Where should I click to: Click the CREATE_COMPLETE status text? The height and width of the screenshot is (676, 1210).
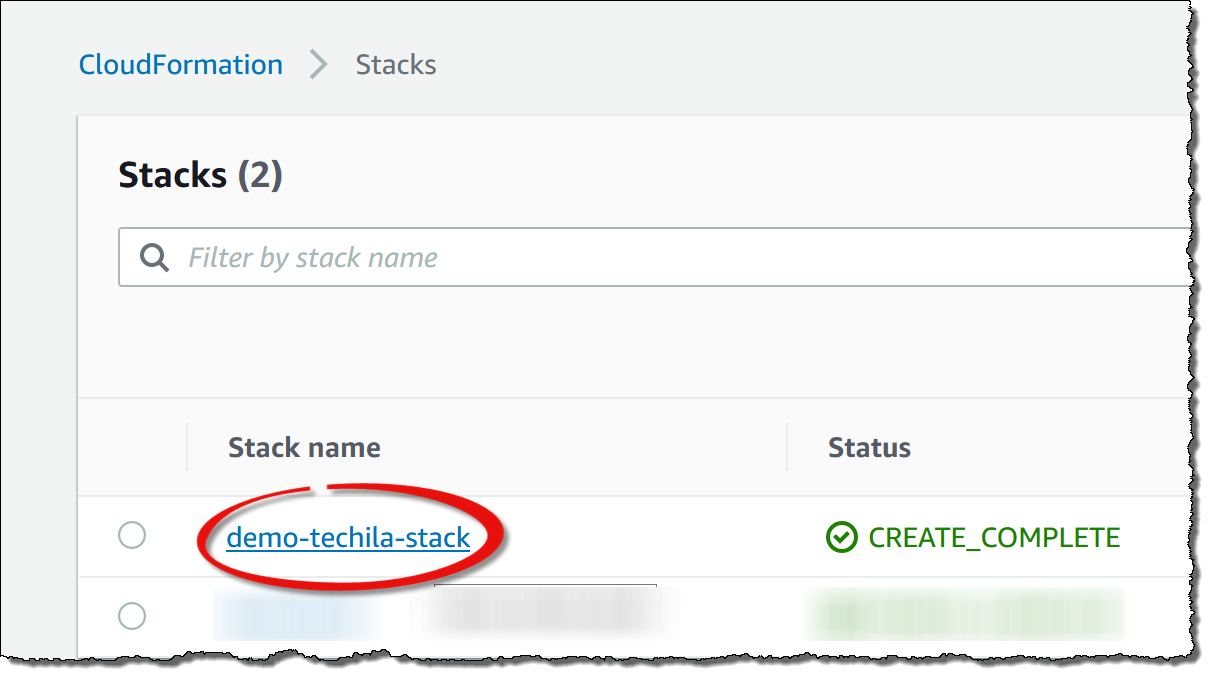994,538
